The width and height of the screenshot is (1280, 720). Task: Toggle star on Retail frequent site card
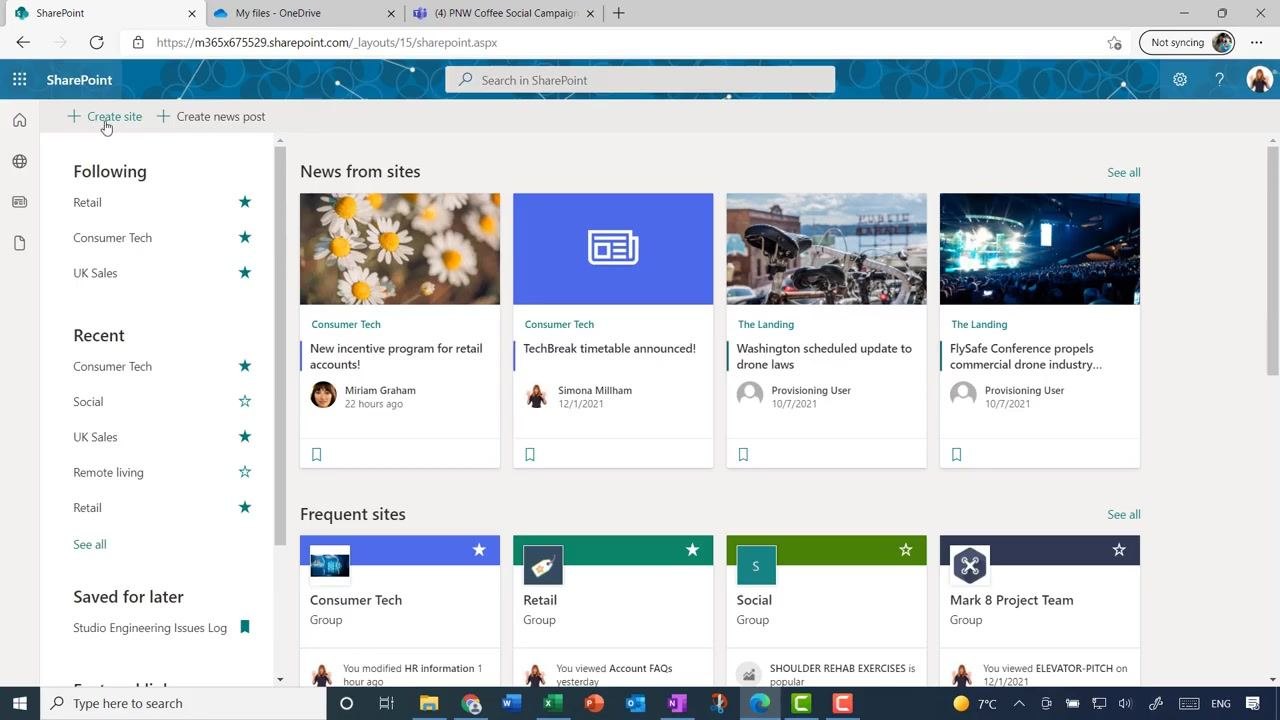pos(692,550)
